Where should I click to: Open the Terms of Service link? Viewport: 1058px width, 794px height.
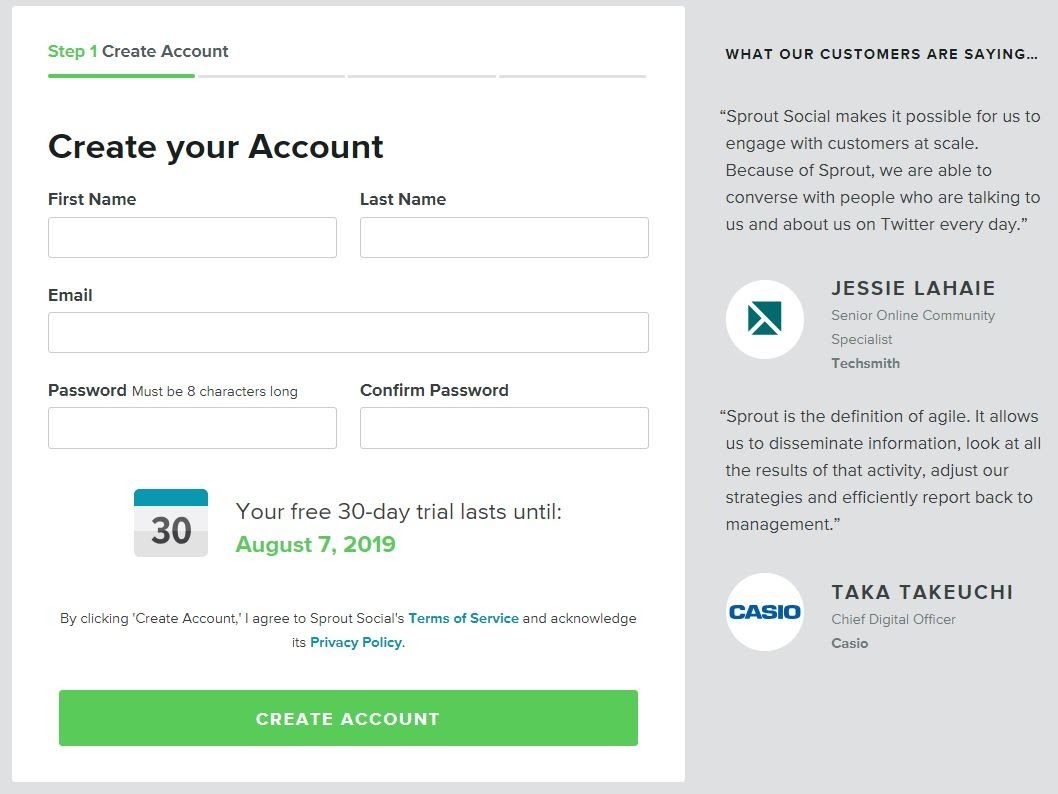pyautogui.click(x=463, y=618)
